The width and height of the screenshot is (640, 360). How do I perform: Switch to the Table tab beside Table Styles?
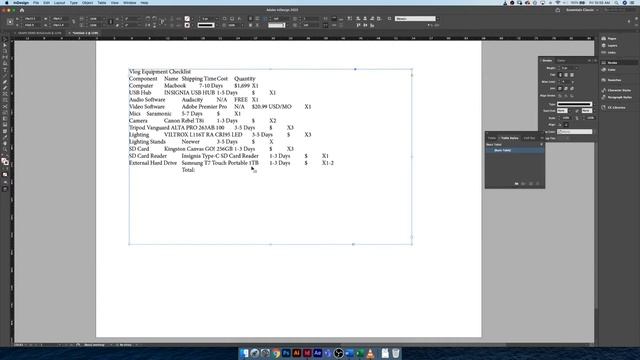pyautogui.click(x=492, y=138)
